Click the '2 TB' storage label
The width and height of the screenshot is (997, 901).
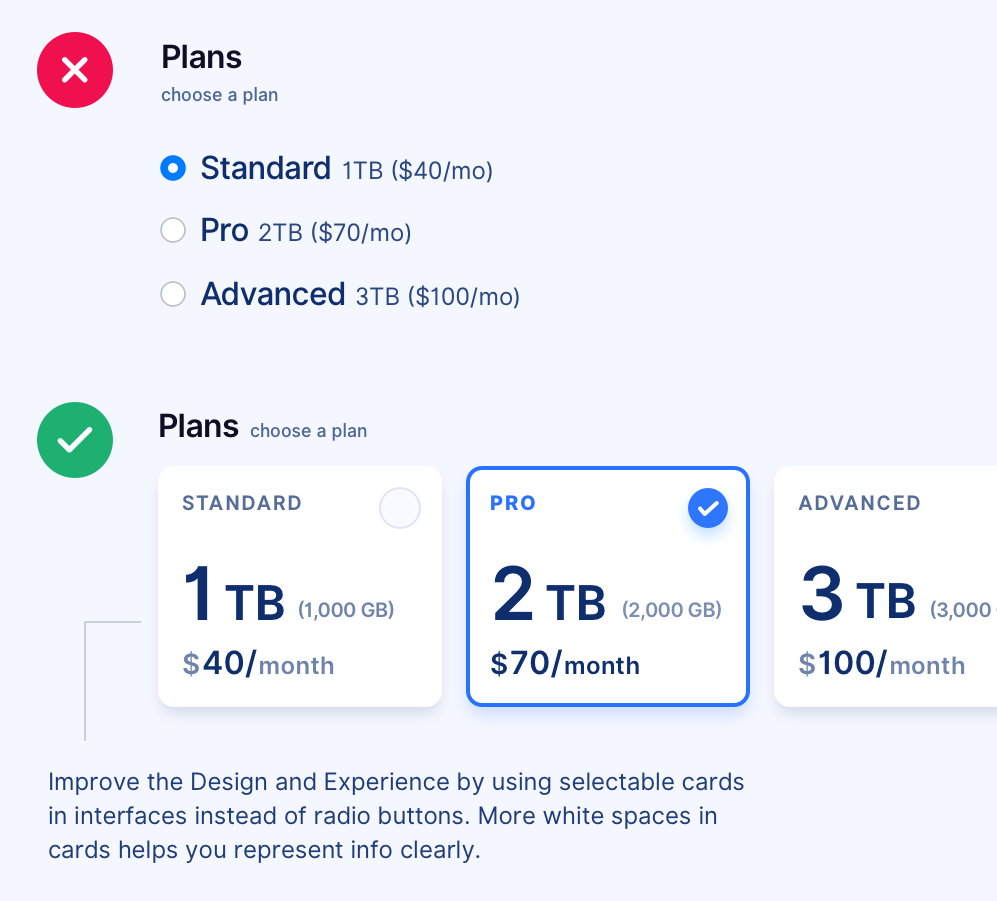[x=549, y=594]
